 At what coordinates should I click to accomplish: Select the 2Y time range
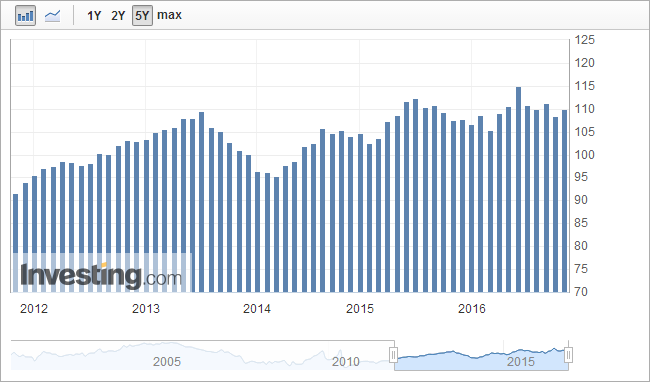pyautogui.click(x=118, y=16)
